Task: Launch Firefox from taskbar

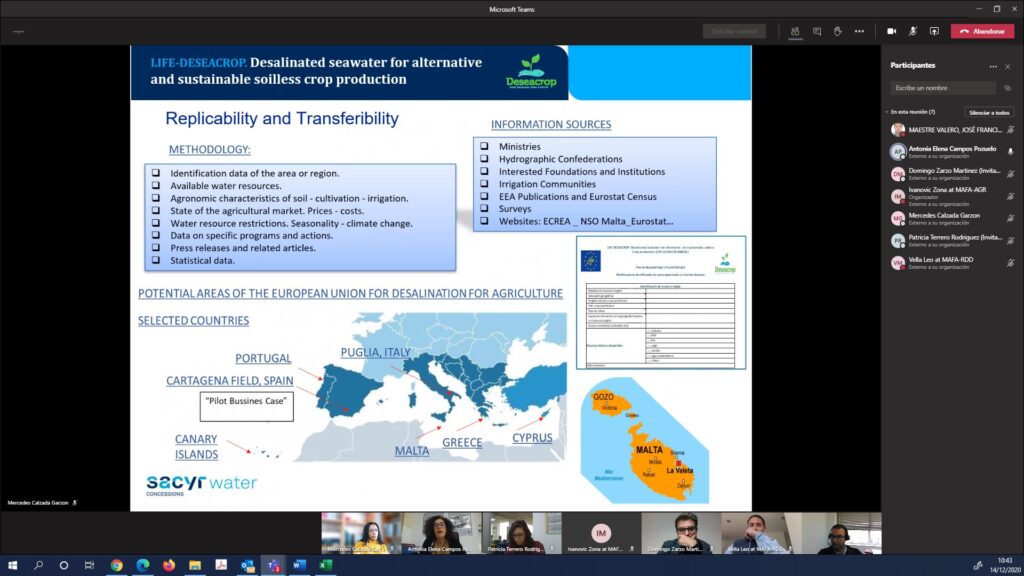Action: (168, 565)
